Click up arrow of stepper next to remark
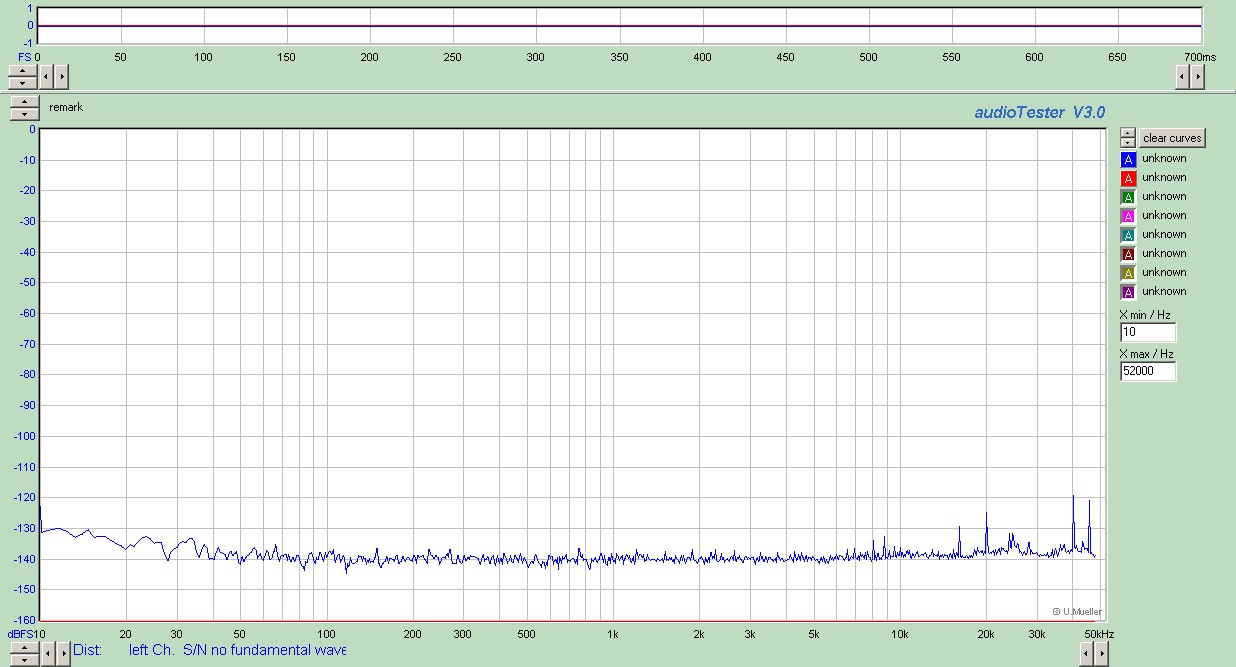Image resolution: width=1236 pixels, height=667 pixels. pyautogui.click(x=24, y=103)
